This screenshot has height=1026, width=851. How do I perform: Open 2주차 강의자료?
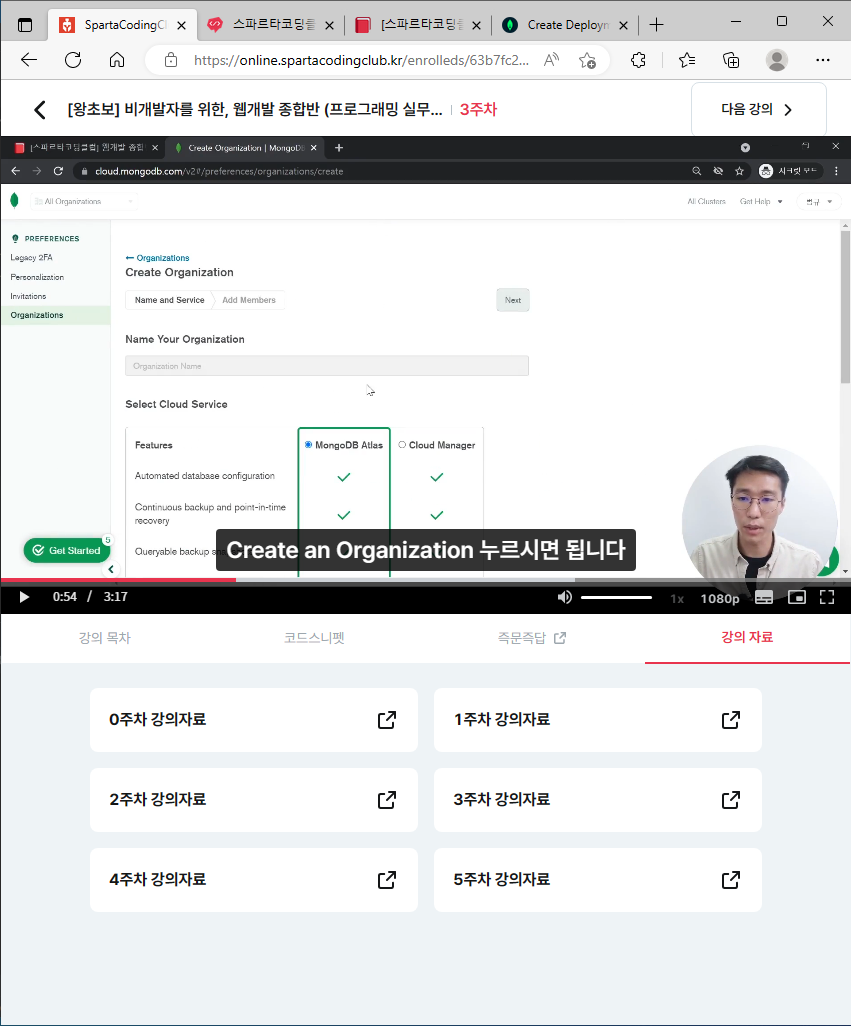254,800
